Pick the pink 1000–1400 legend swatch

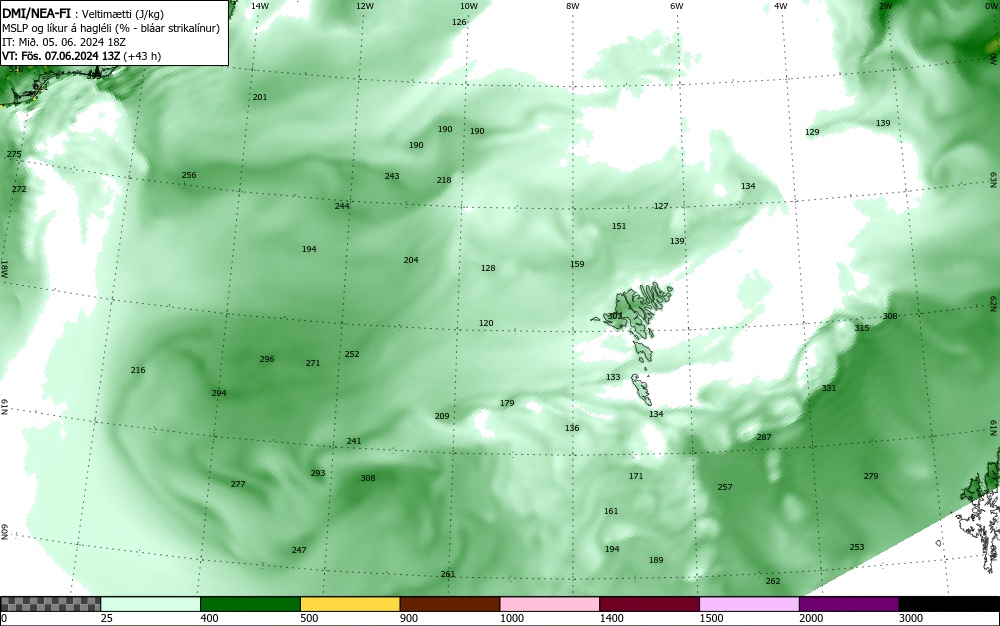[550, 604]
